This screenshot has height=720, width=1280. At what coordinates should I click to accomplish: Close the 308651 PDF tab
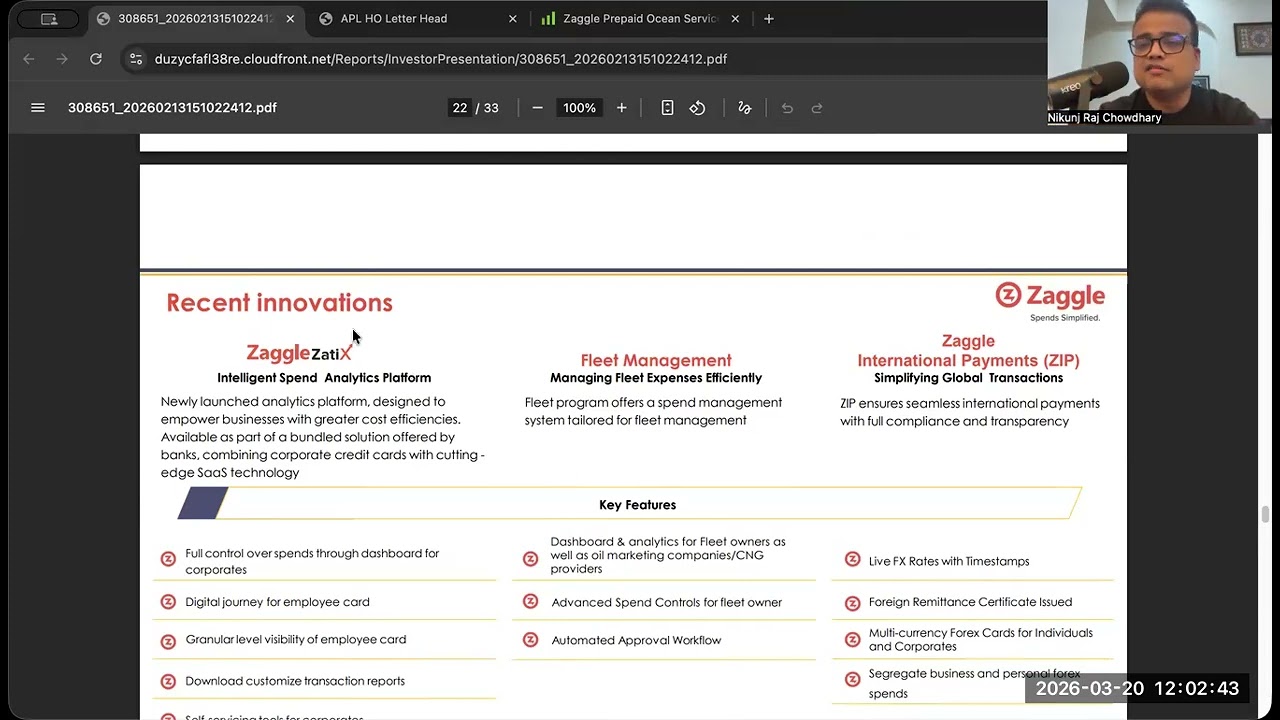point(290,19)
